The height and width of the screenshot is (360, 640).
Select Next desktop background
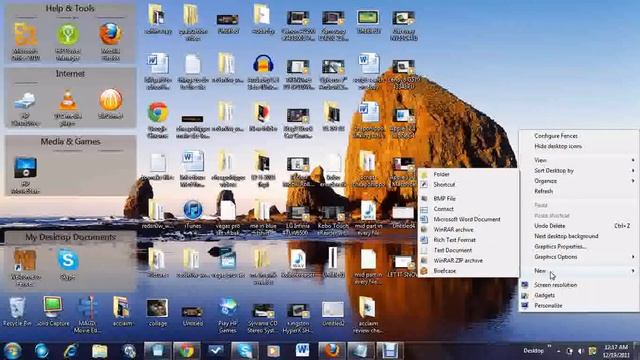579,236
